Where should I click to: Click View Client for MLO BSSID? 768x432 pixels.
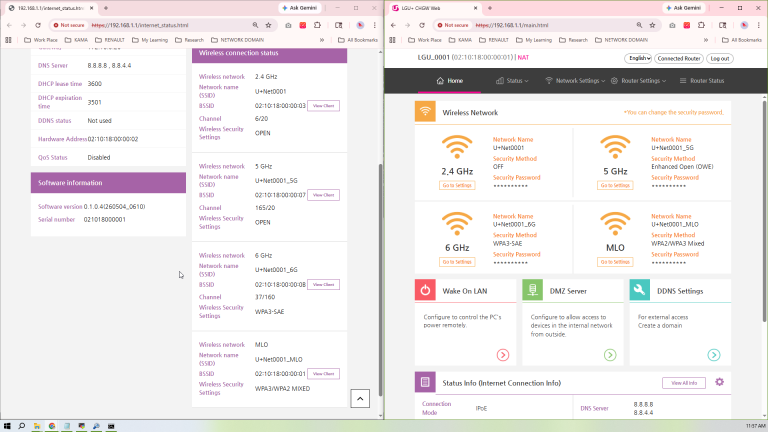(323, 374)
